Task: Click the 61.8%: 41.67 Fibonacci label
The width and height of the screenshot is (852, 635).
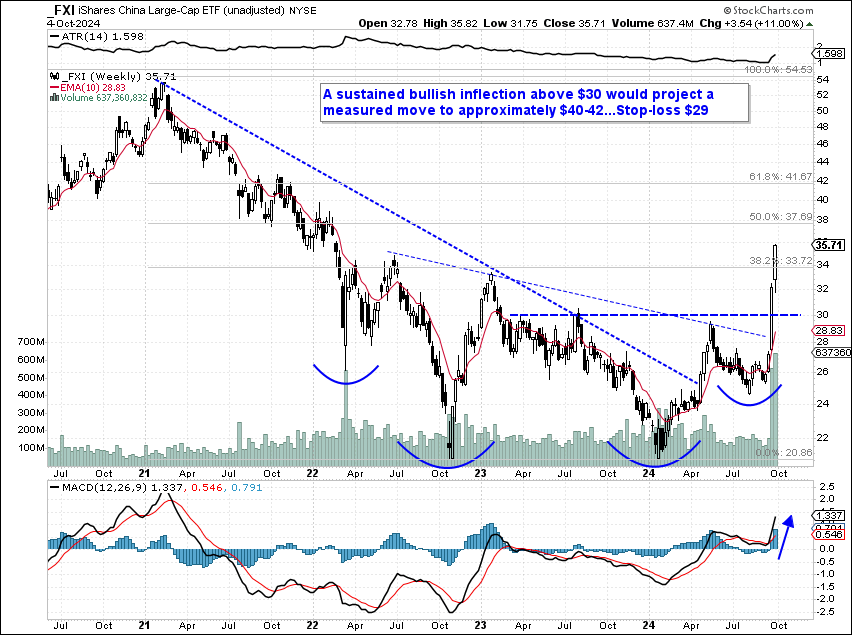Action: click(781, 177)
